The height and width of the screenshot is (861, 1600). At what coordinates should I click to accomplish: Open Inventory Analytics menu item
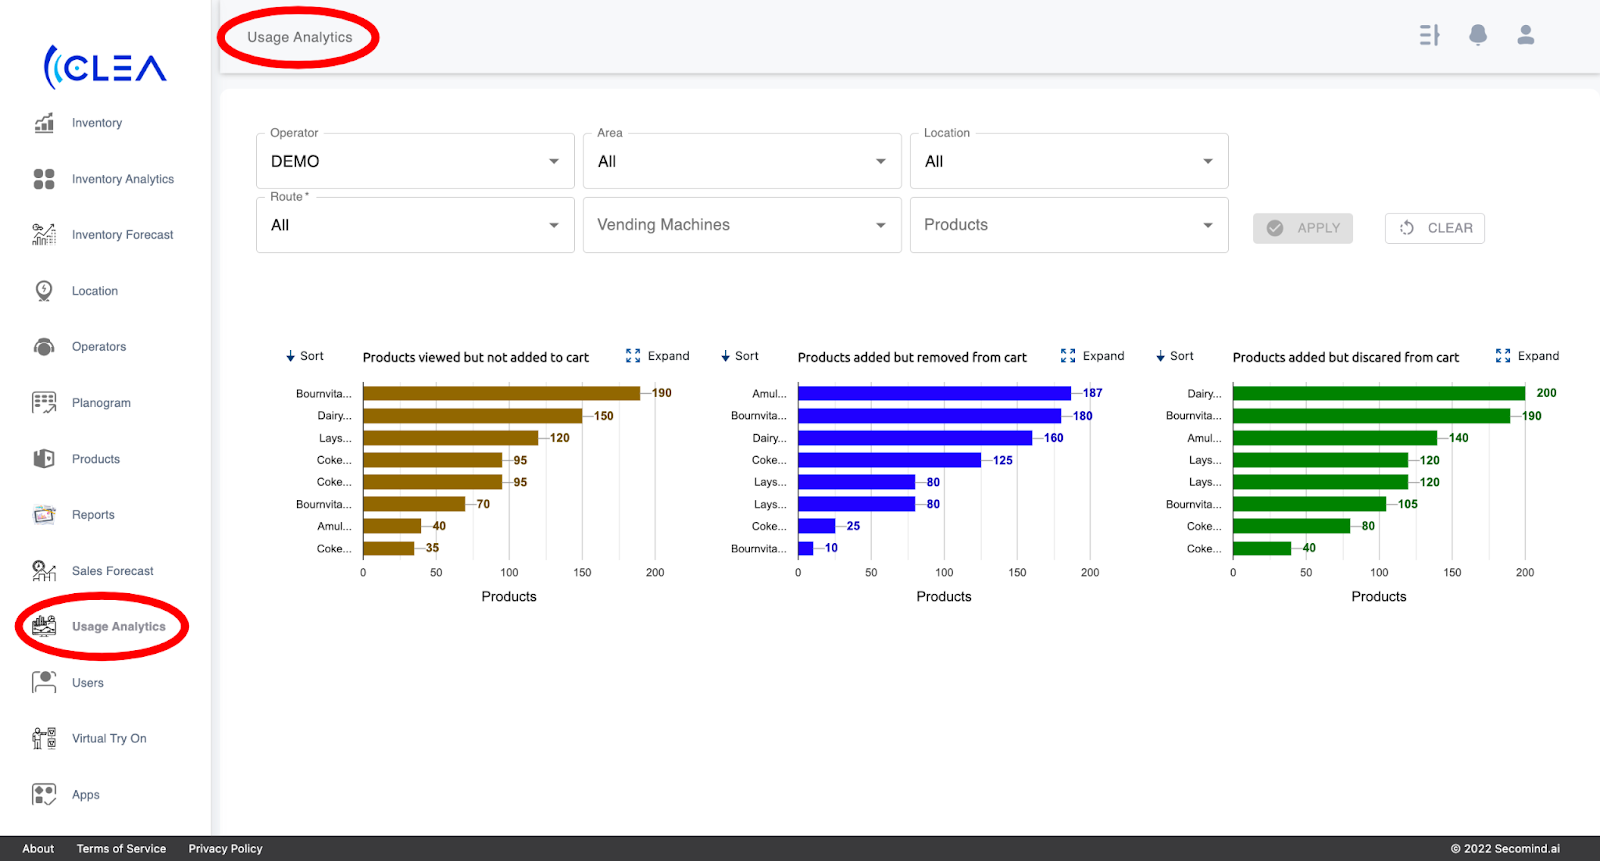point(123,179)
